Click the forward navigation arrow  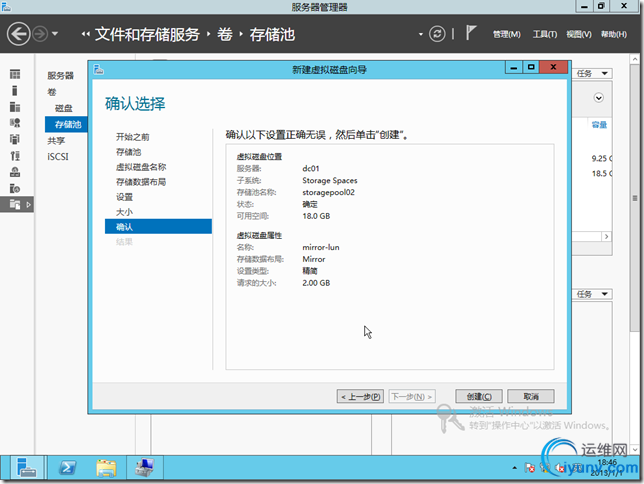(x=40, y=34)
